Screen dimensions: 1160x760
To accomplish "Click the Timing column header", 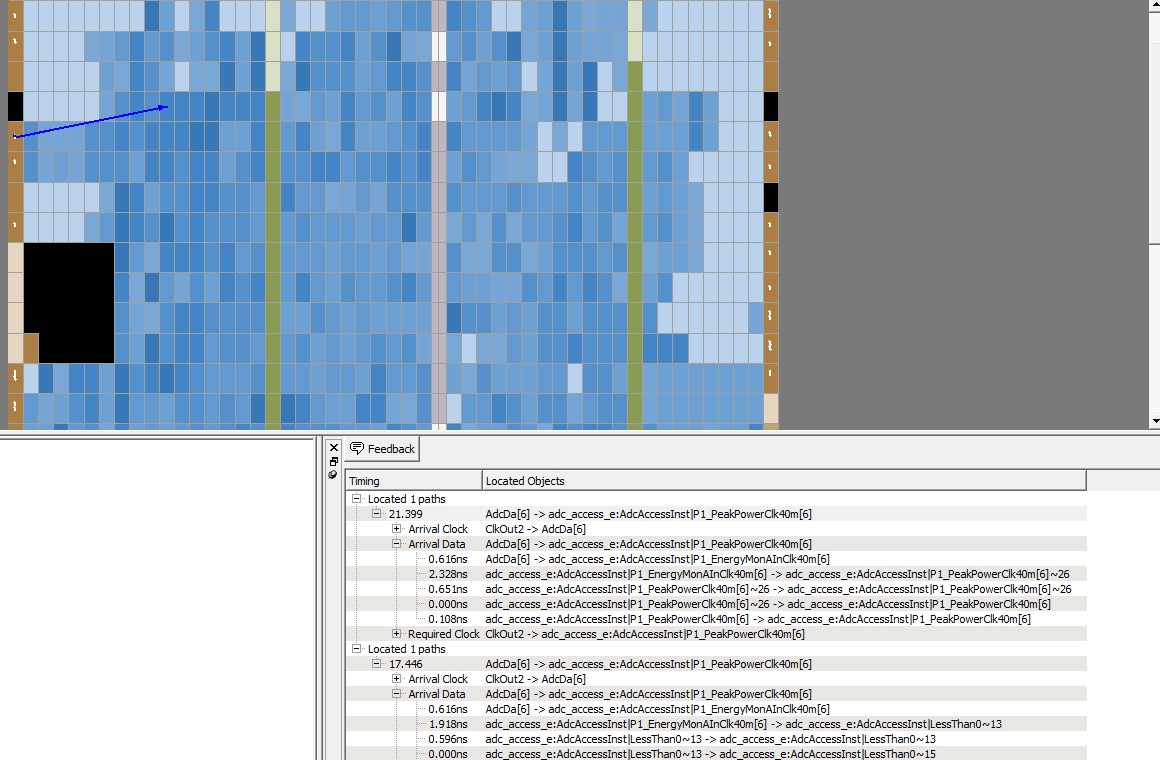I will click(x=413, y=481).
